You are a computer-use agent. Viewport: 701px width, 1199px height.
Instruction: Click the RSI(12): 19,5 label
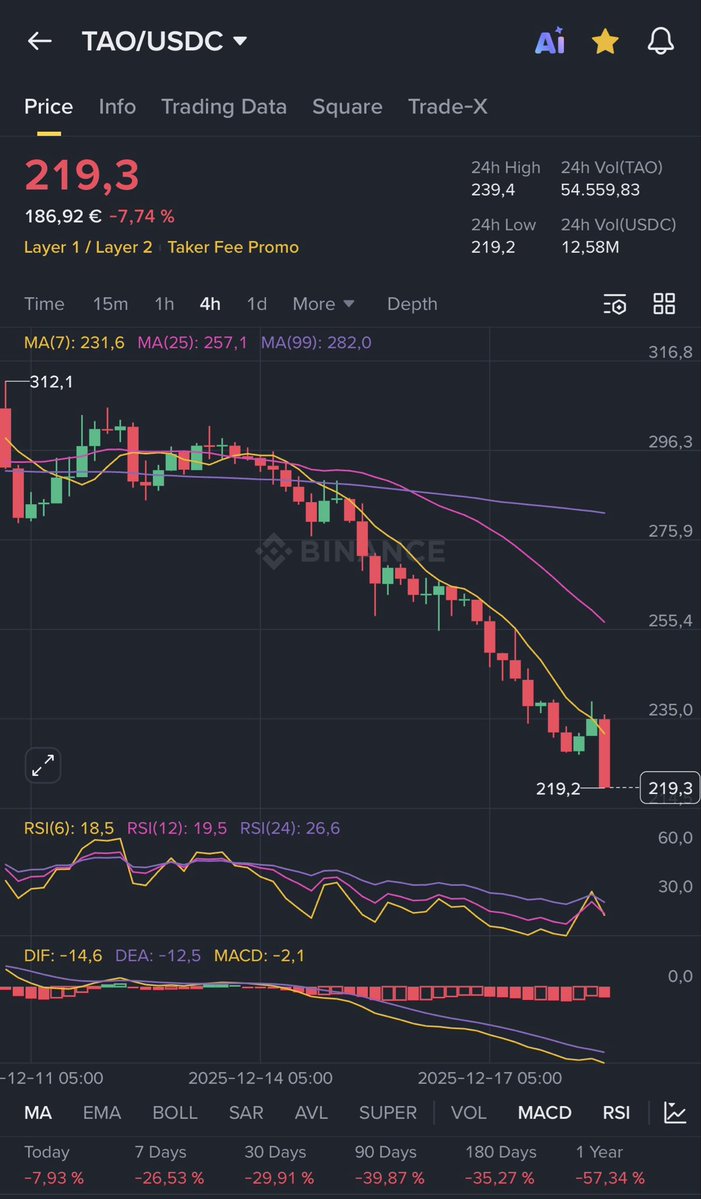click(177, 828)
